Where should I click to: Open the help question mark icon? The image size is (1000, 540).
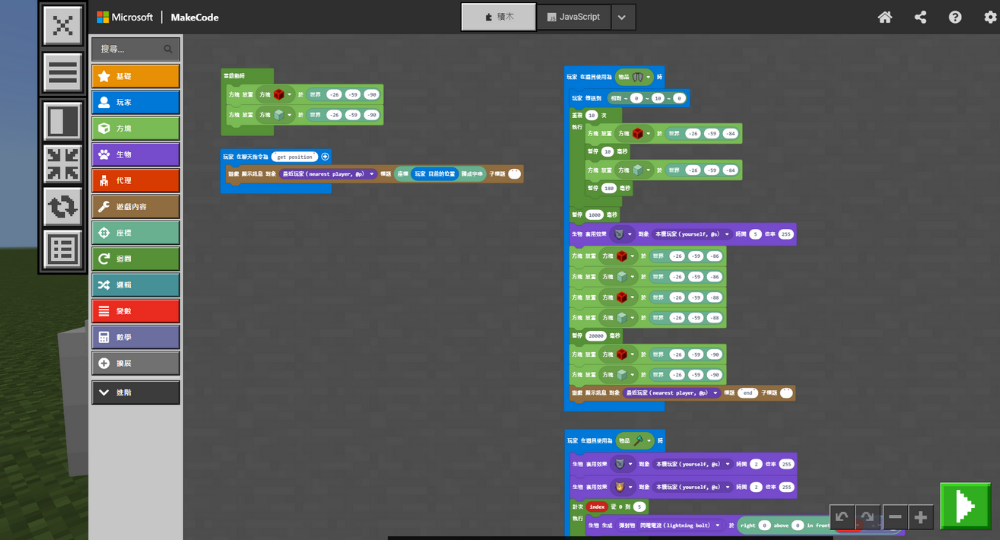[955, 17]
